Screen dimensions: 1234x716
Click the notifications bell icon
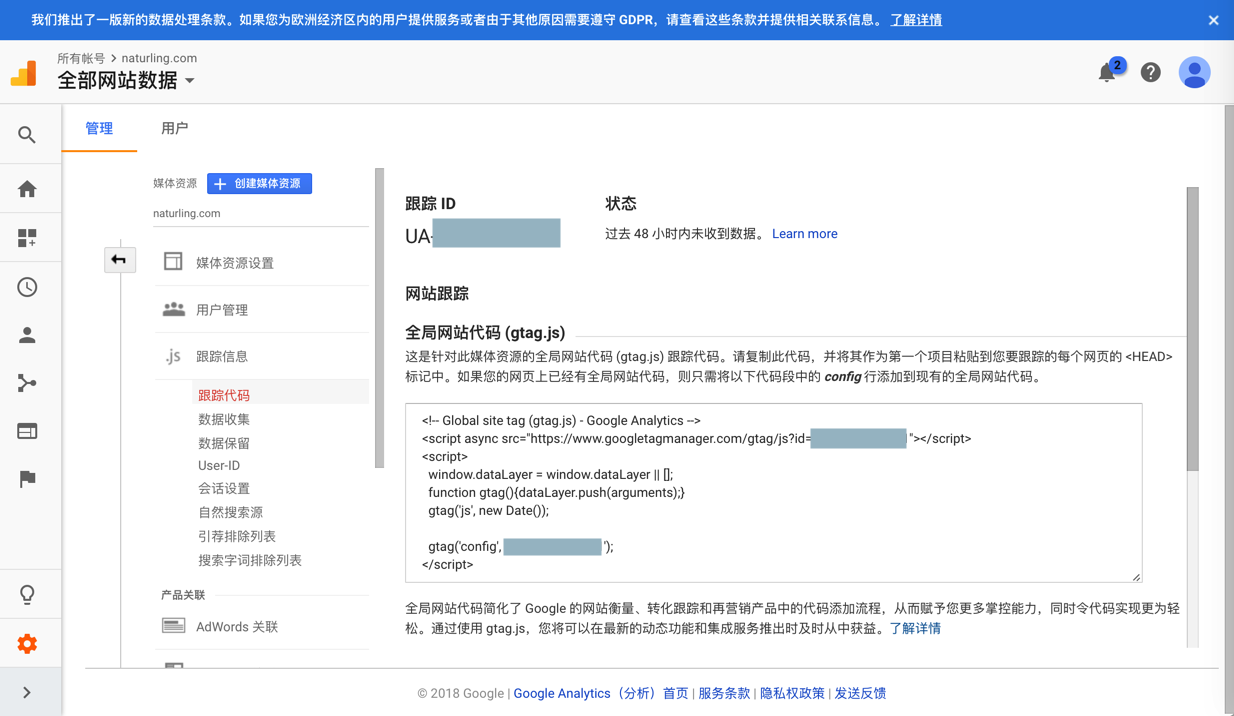pos(1107,72)
